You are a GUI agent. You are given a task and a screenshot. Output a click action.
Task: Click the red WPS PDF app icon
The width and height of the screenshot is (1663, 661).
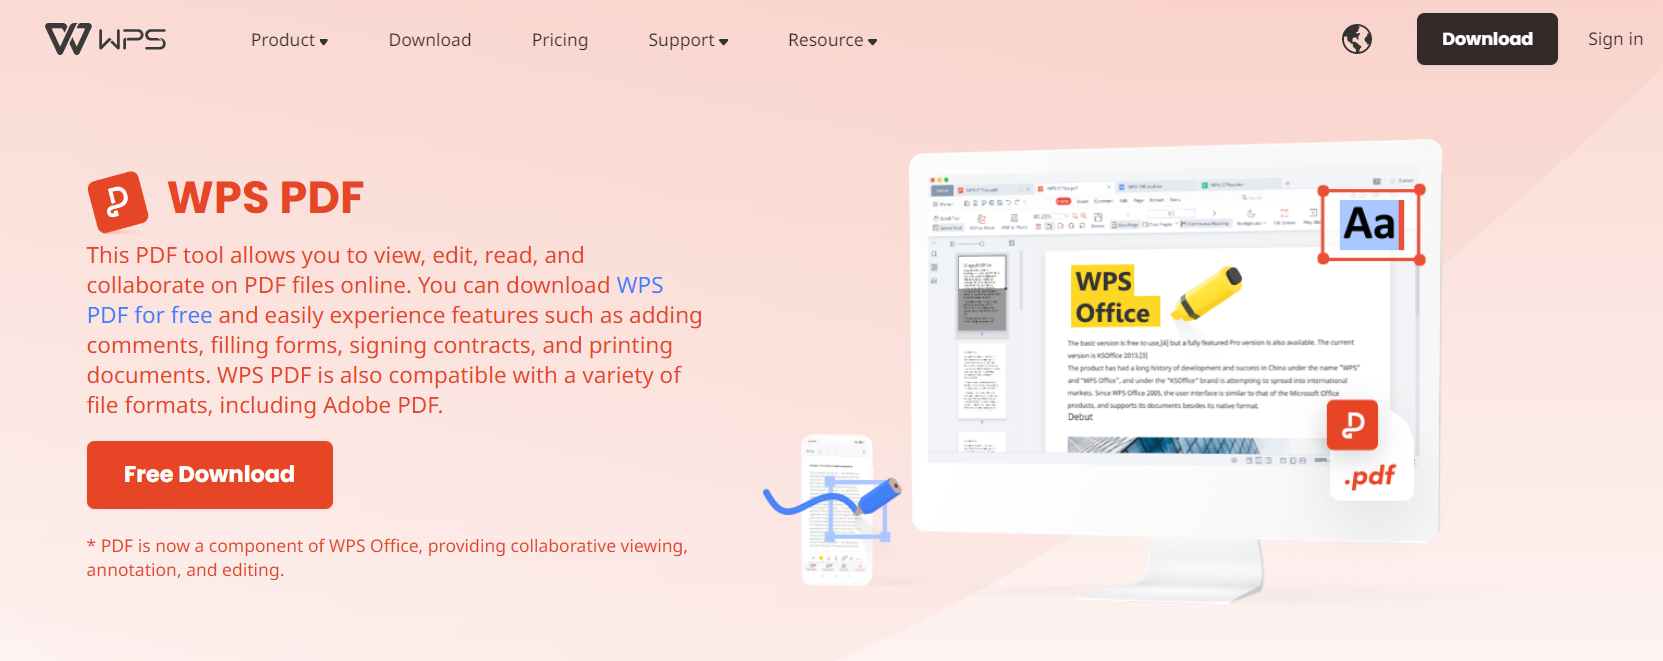(x=118, y=201)
